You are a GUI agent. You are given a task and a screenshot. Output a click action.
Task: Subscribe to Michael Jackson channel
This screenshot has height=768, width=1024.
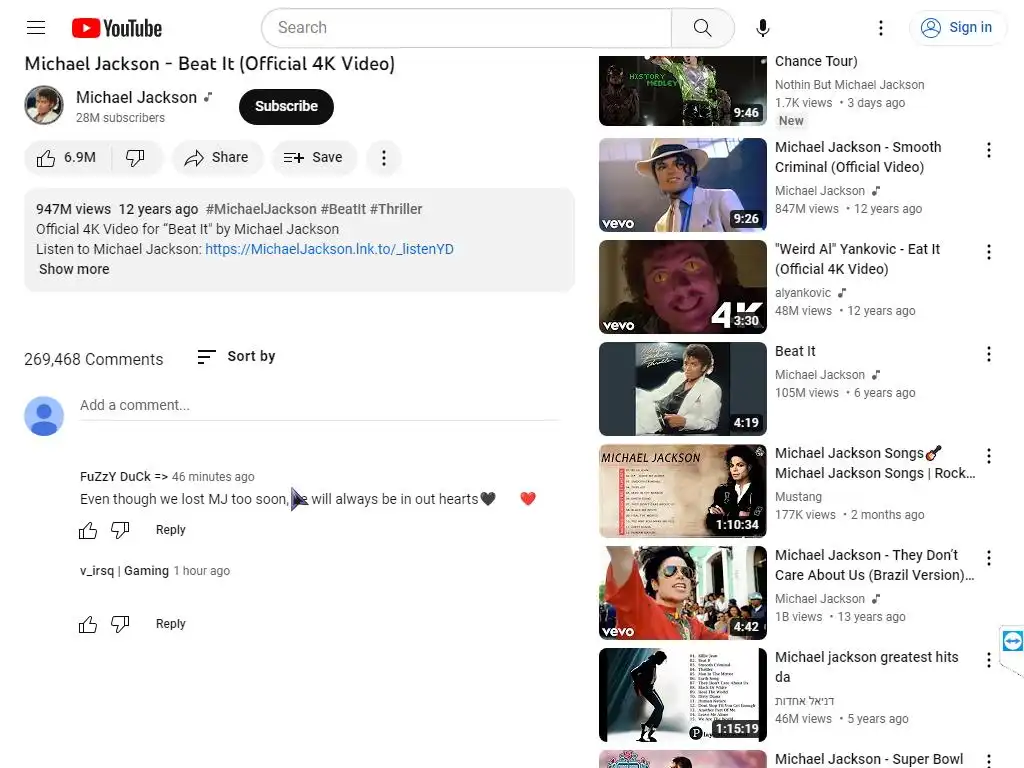pos(286,106)
